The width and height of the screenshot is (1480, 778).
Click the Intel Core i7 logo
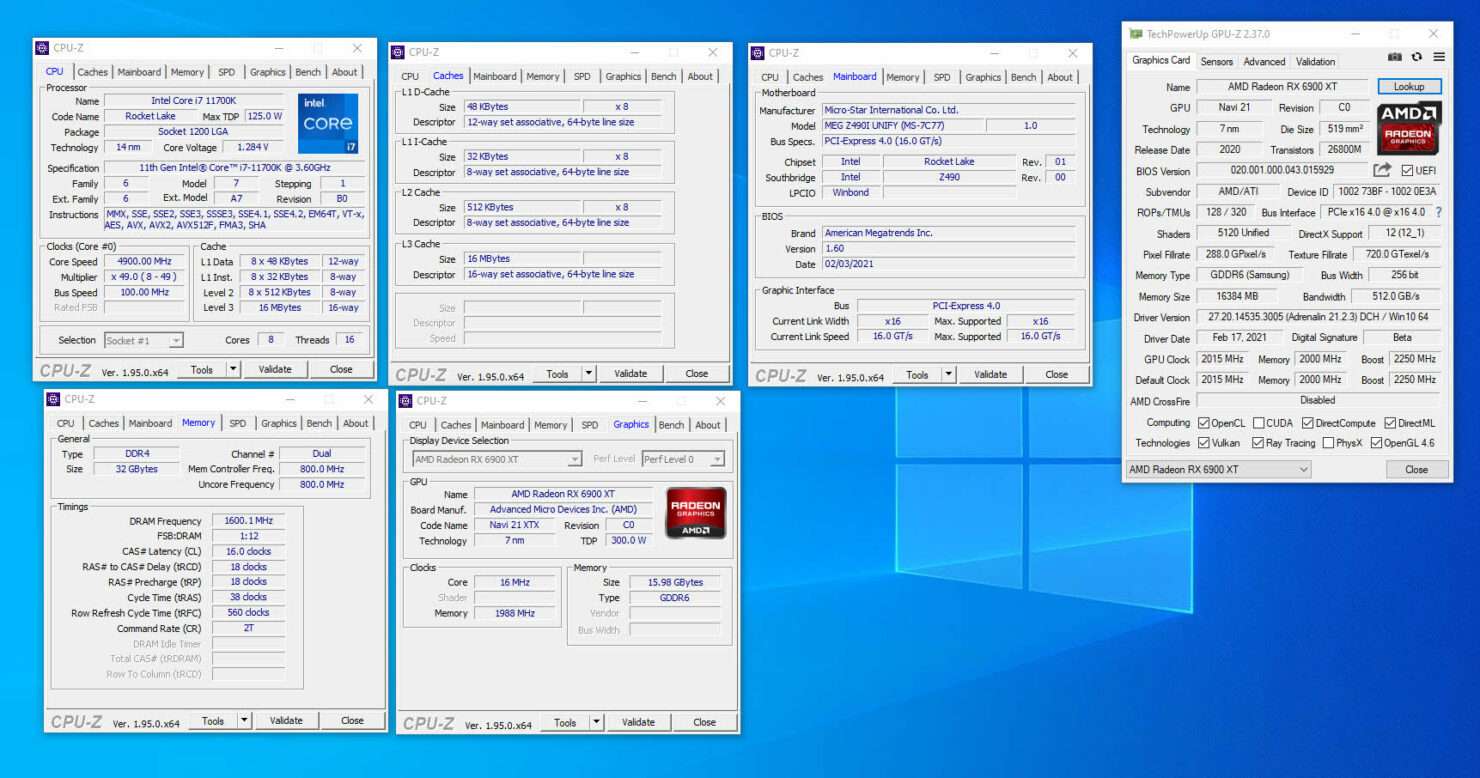point(328,124)
